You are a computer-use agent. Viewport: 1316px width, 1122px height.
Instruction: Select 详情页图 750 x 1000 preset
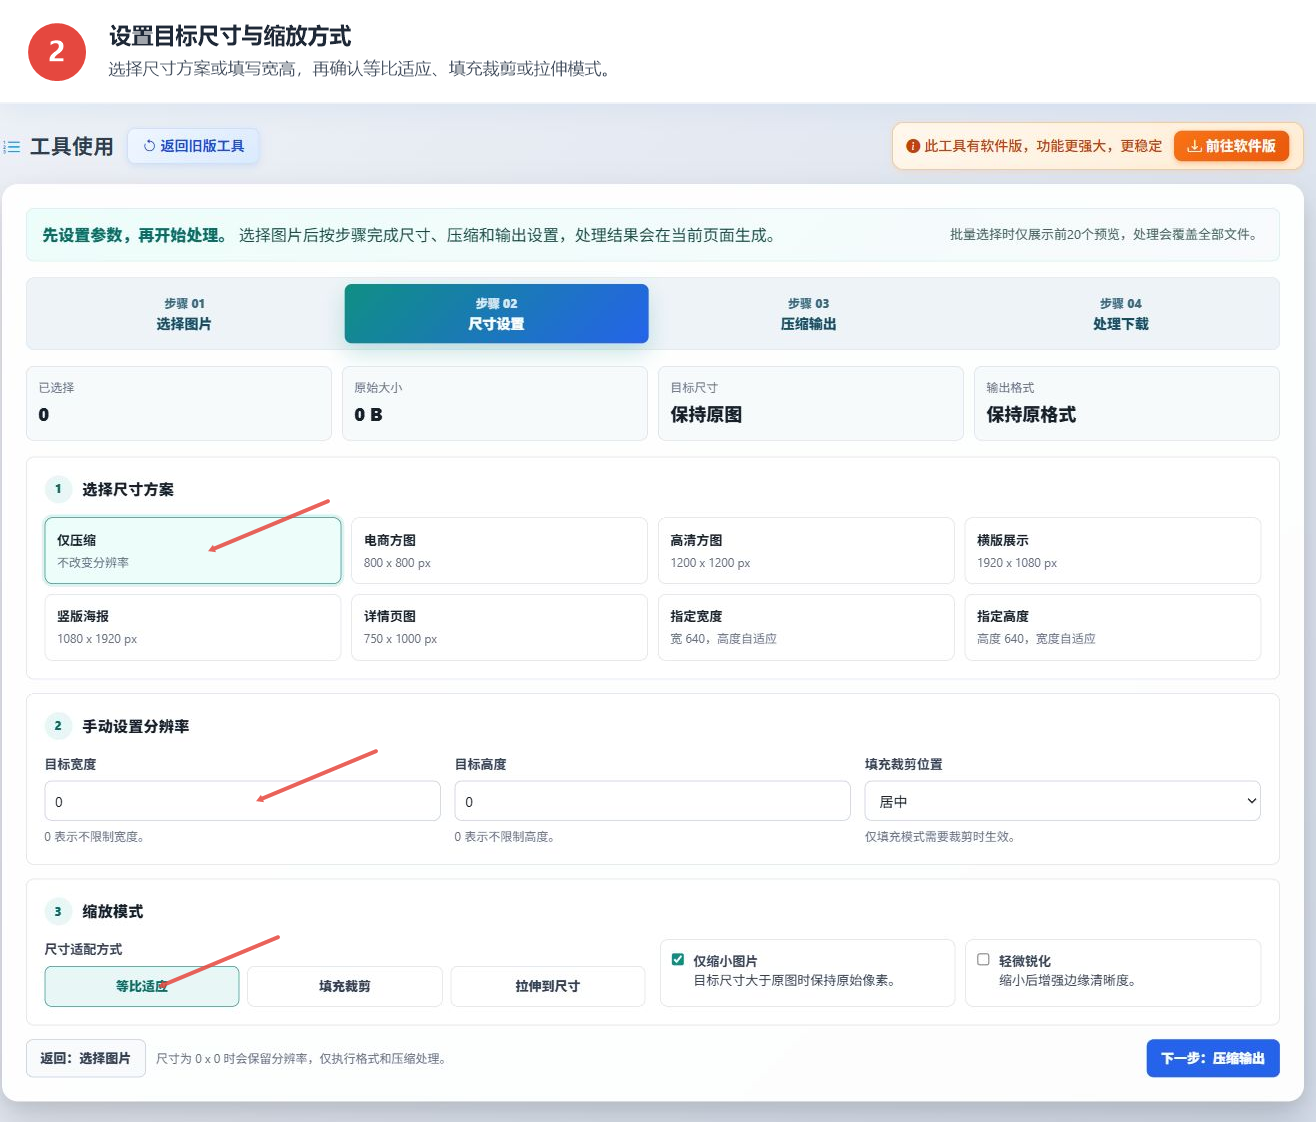coord(499,627)
